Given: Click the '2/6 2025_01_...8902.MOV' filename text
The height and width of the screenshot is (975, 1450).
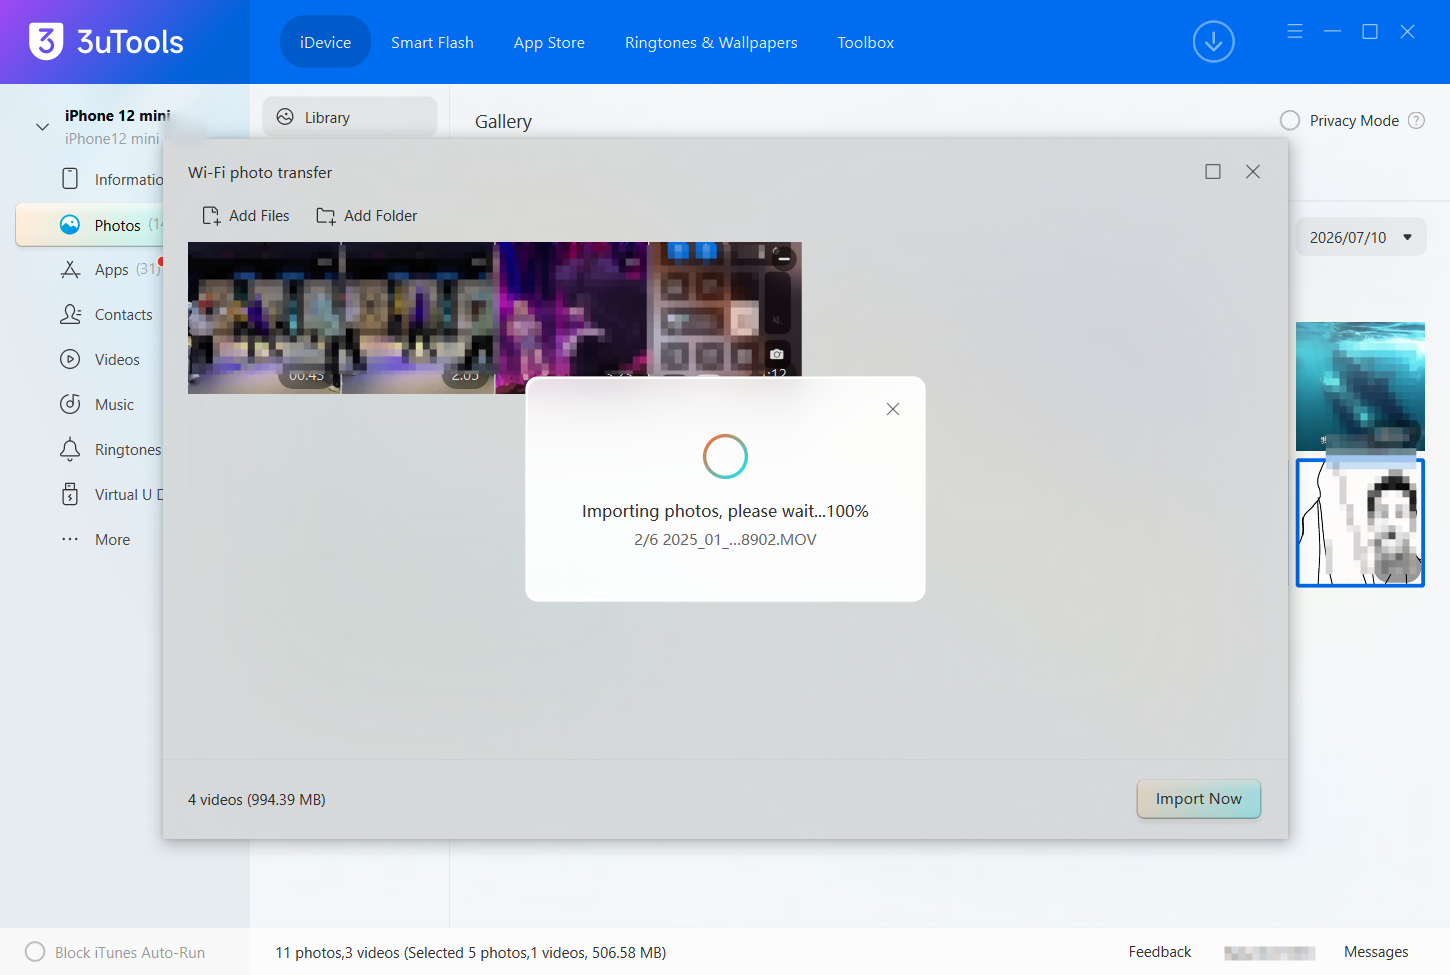Looking at the screenshot, I should click(725, 540).
